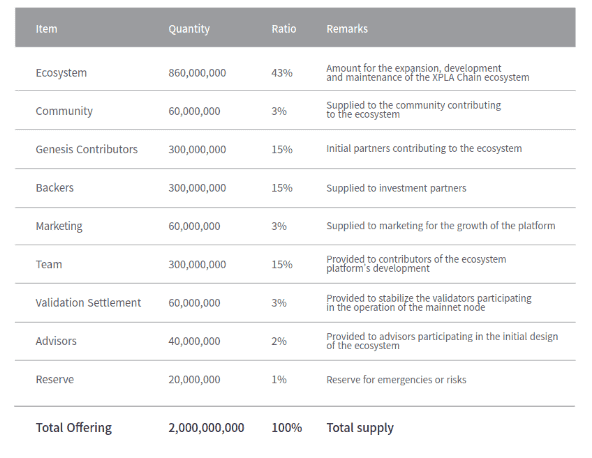Select the Validation Settlement row label

click(88, 303)
